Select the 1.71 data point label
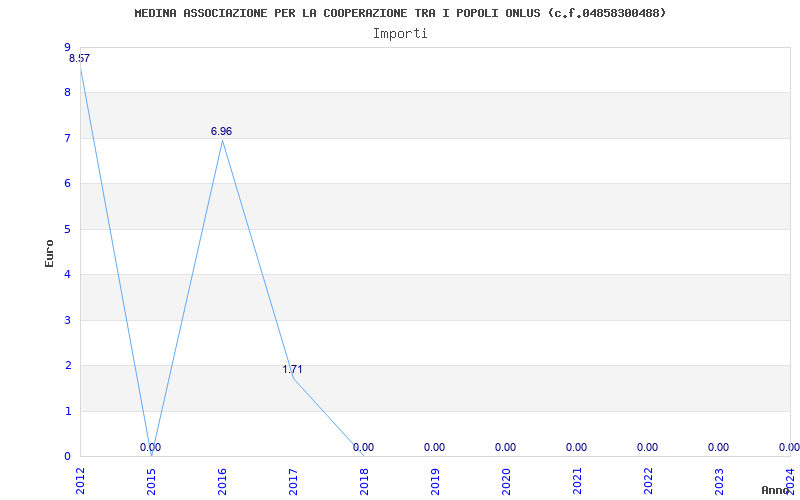 tap(292, 369)
